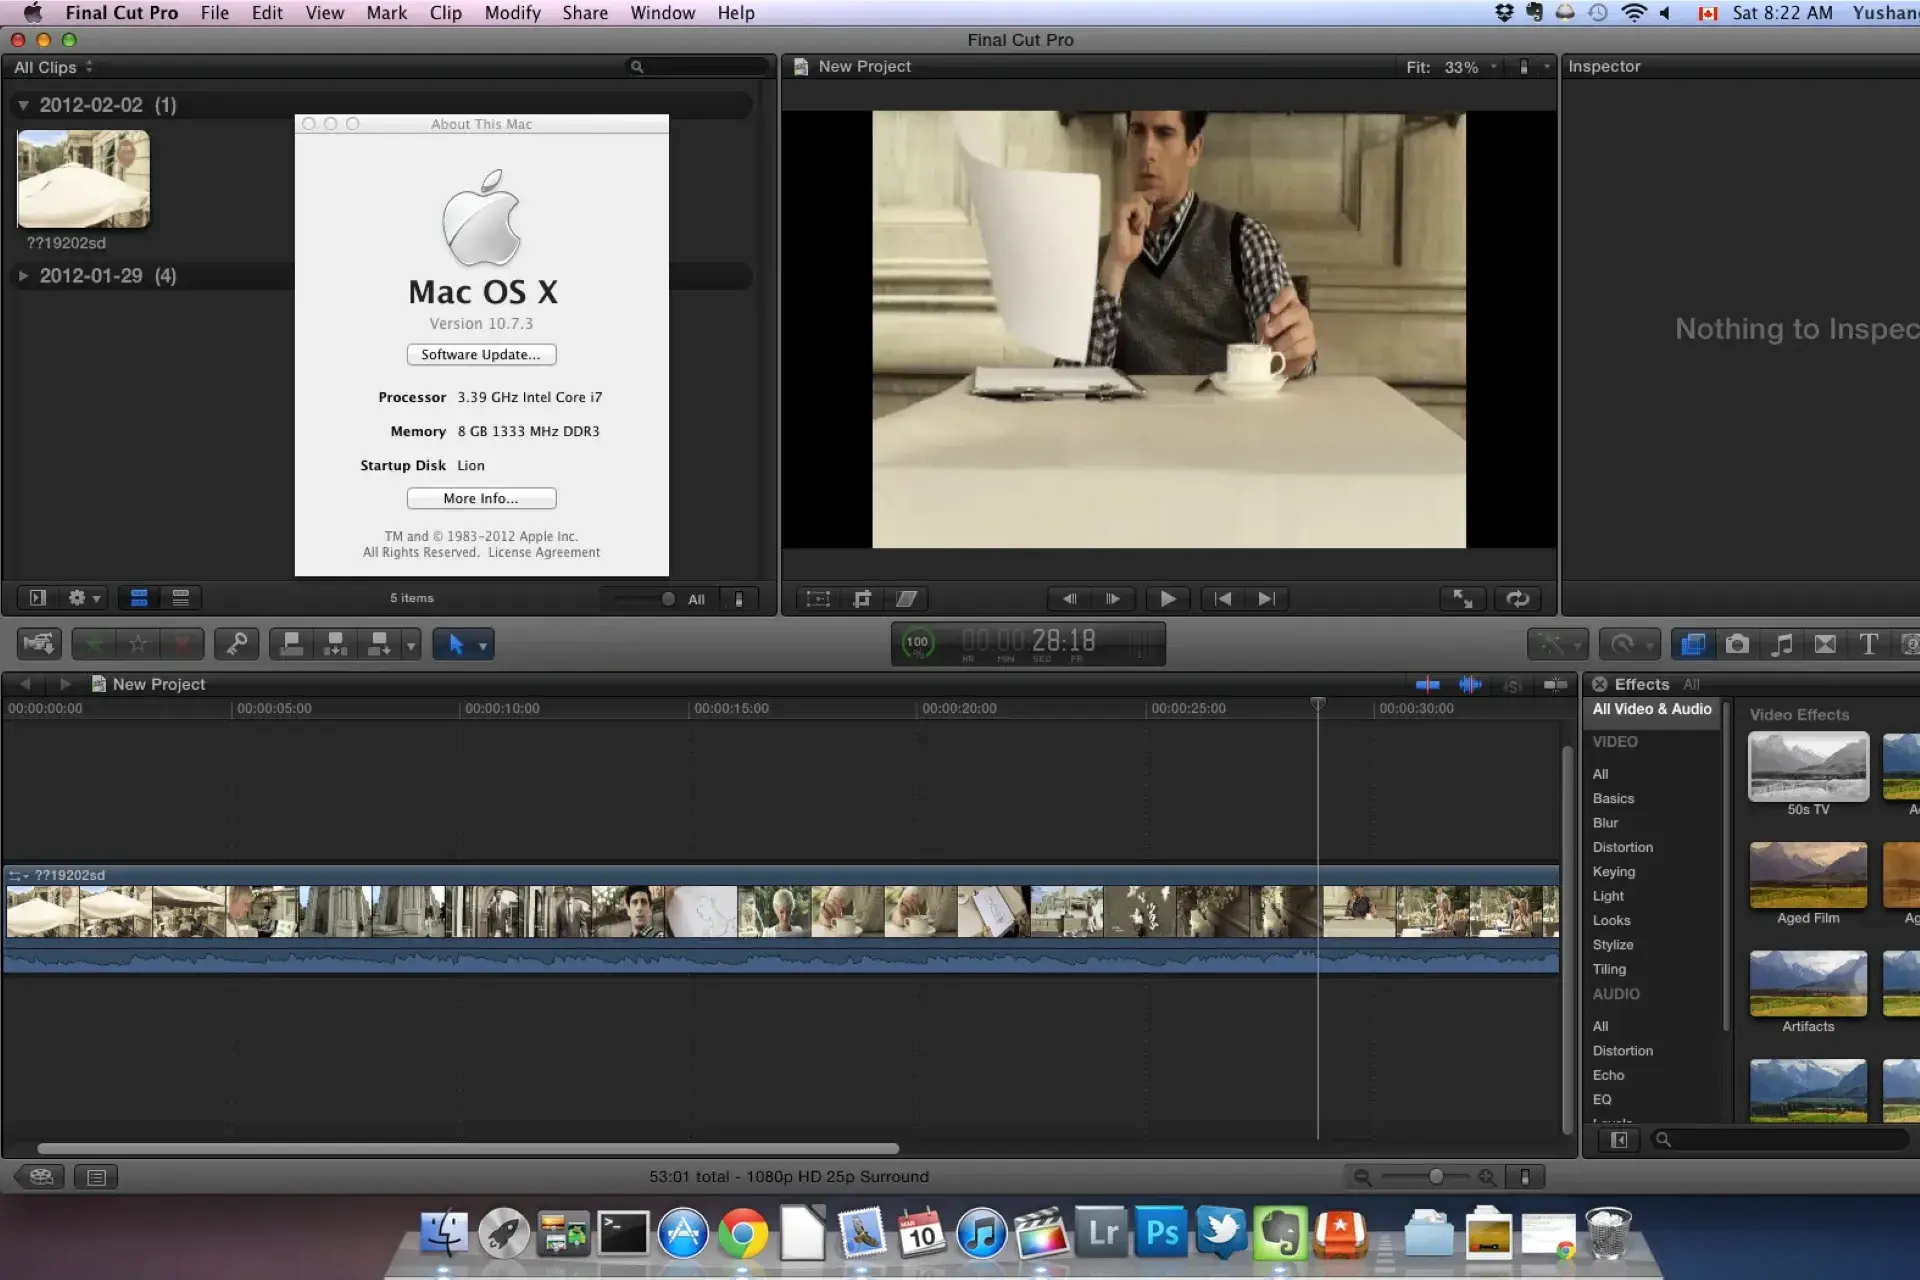This screenshot has height=1280, width=1920.
Task: Open the keyword editor key icon
Action: (236, 644)
